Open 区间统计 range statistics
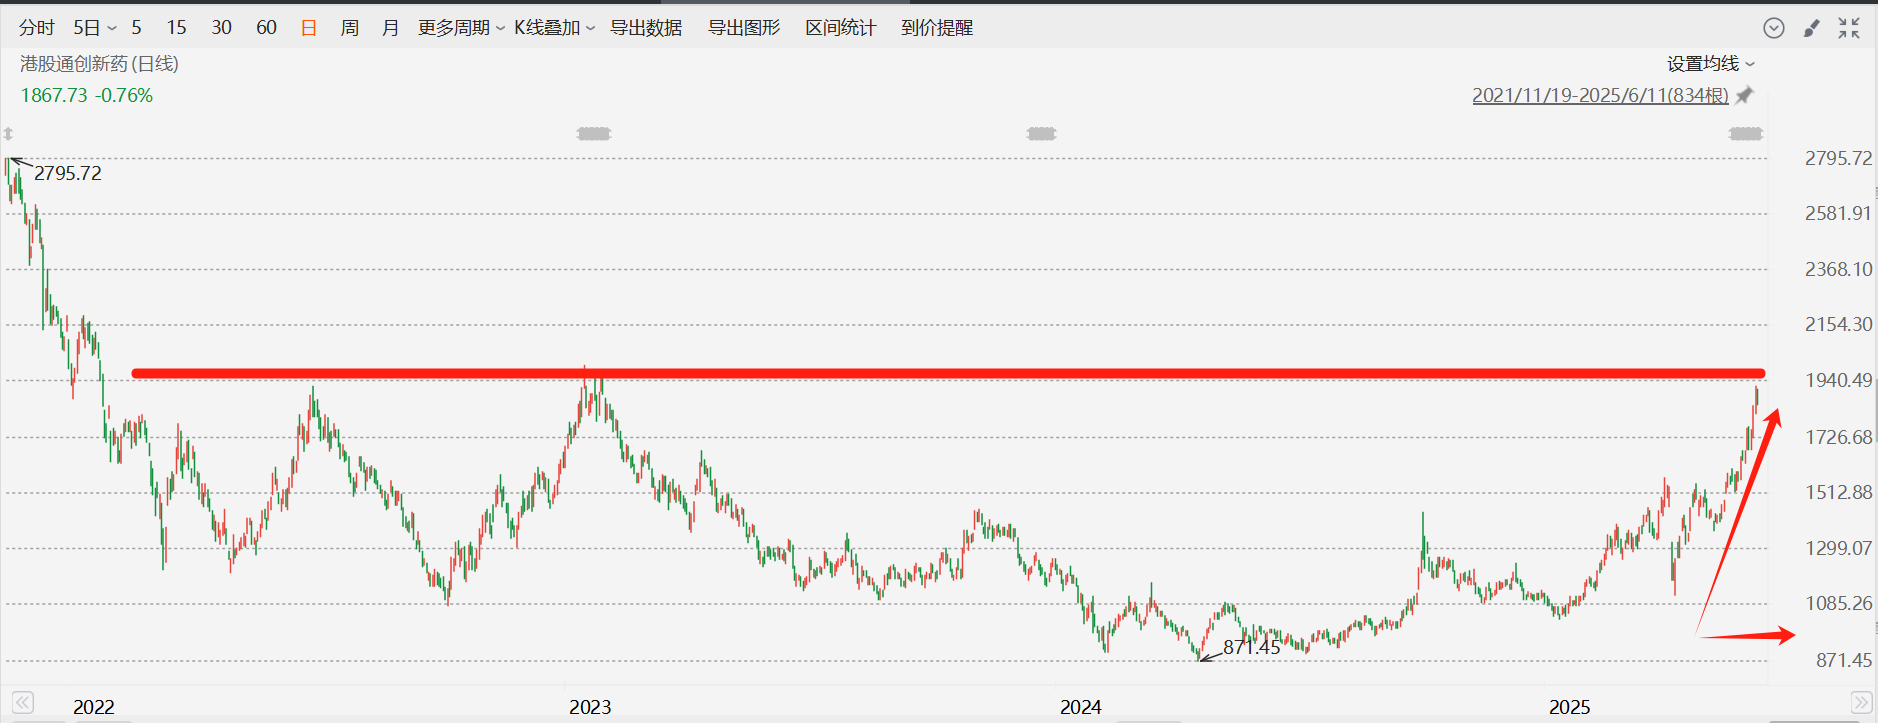Viewport: 1878px width, 723px height. [x=841, y=28]
